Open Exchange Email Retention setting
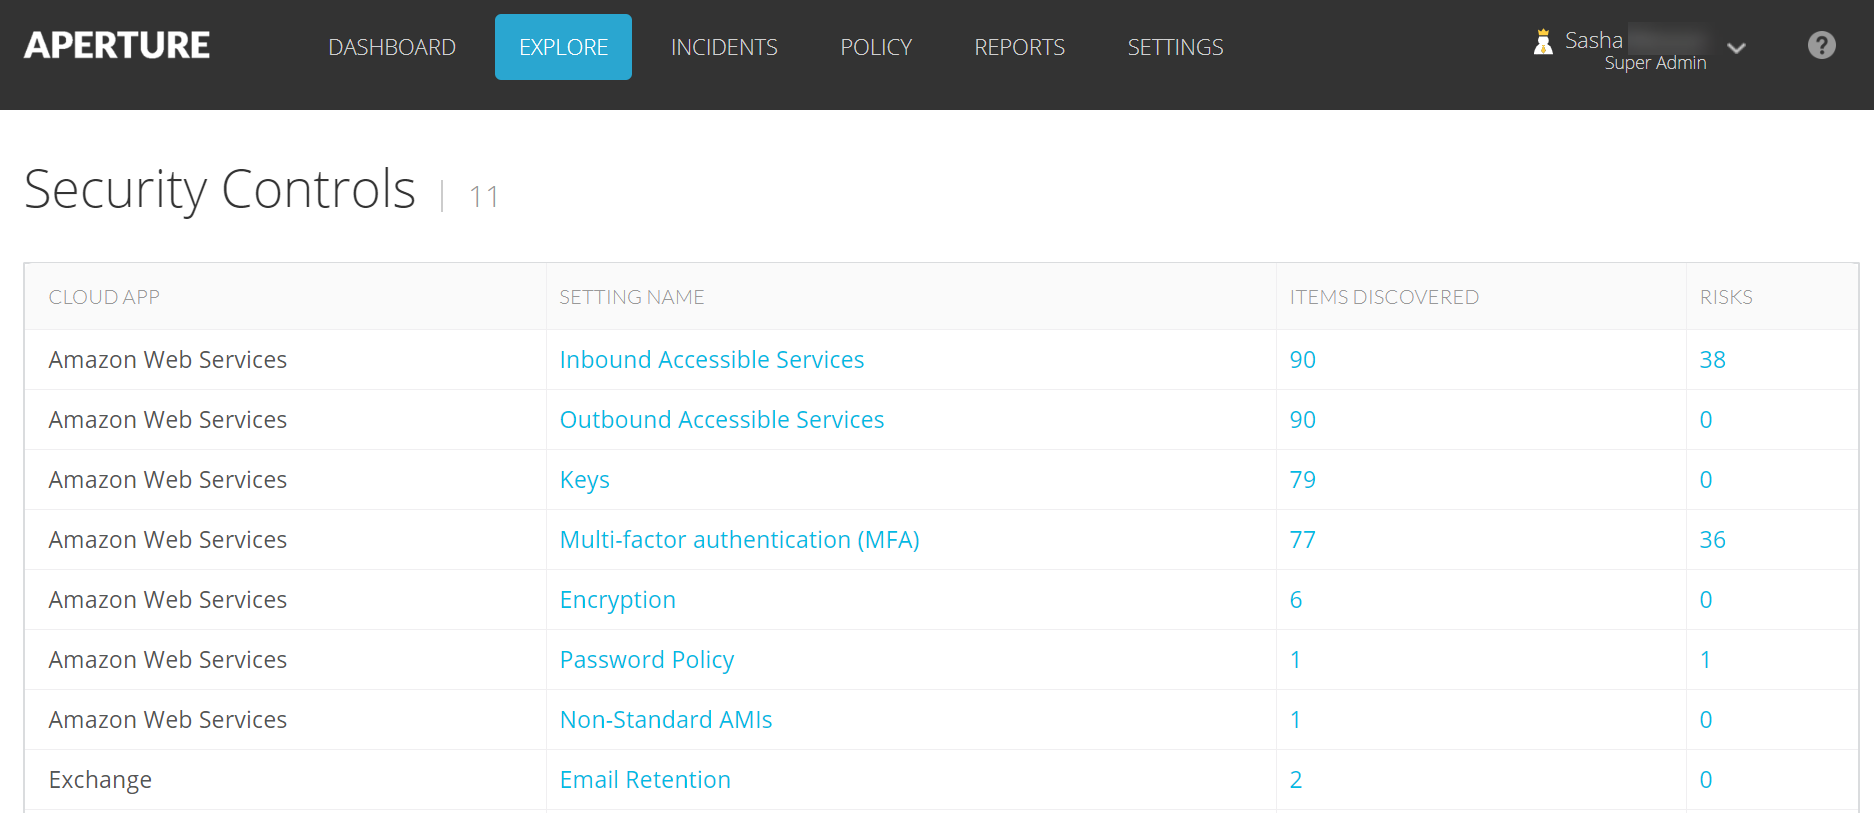 point(644,780)
